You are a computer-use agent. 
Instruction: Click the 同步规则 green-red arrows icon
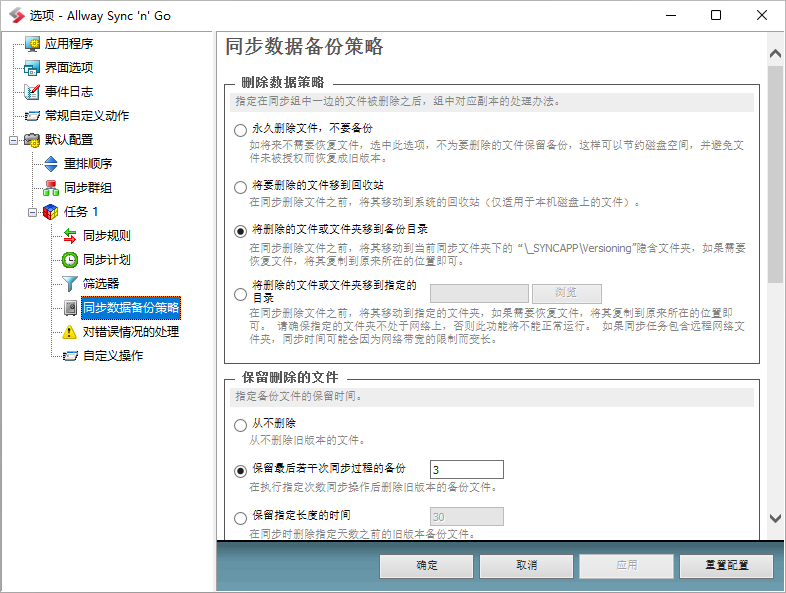tap(70, 236)
